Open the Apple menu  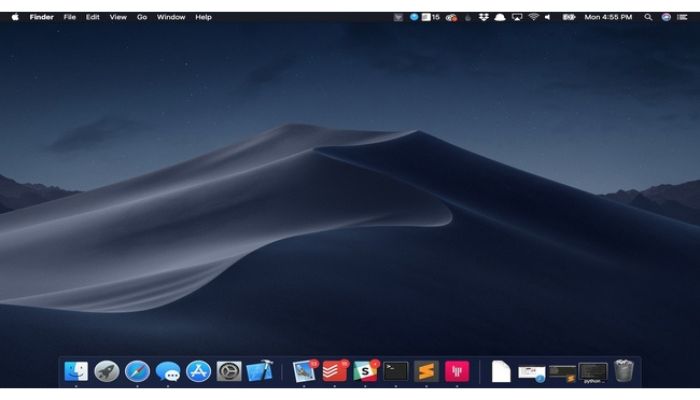15,17
